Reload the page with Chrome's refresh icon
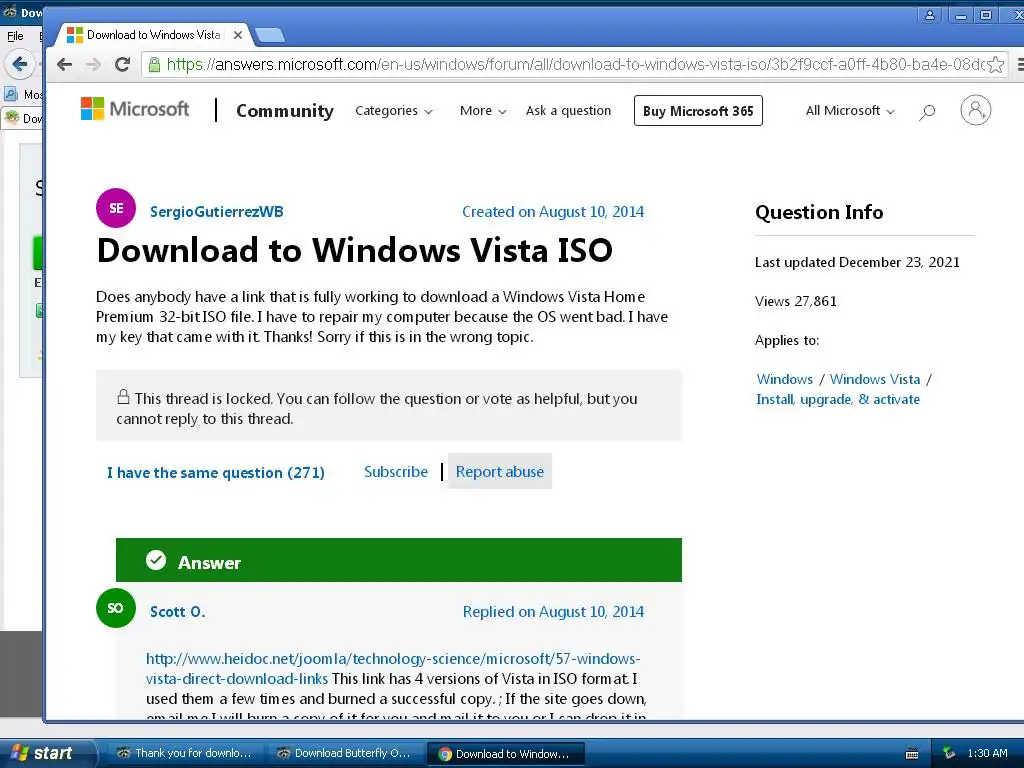The width and height of the screenshot is (1024, 768). click(122, 64)
